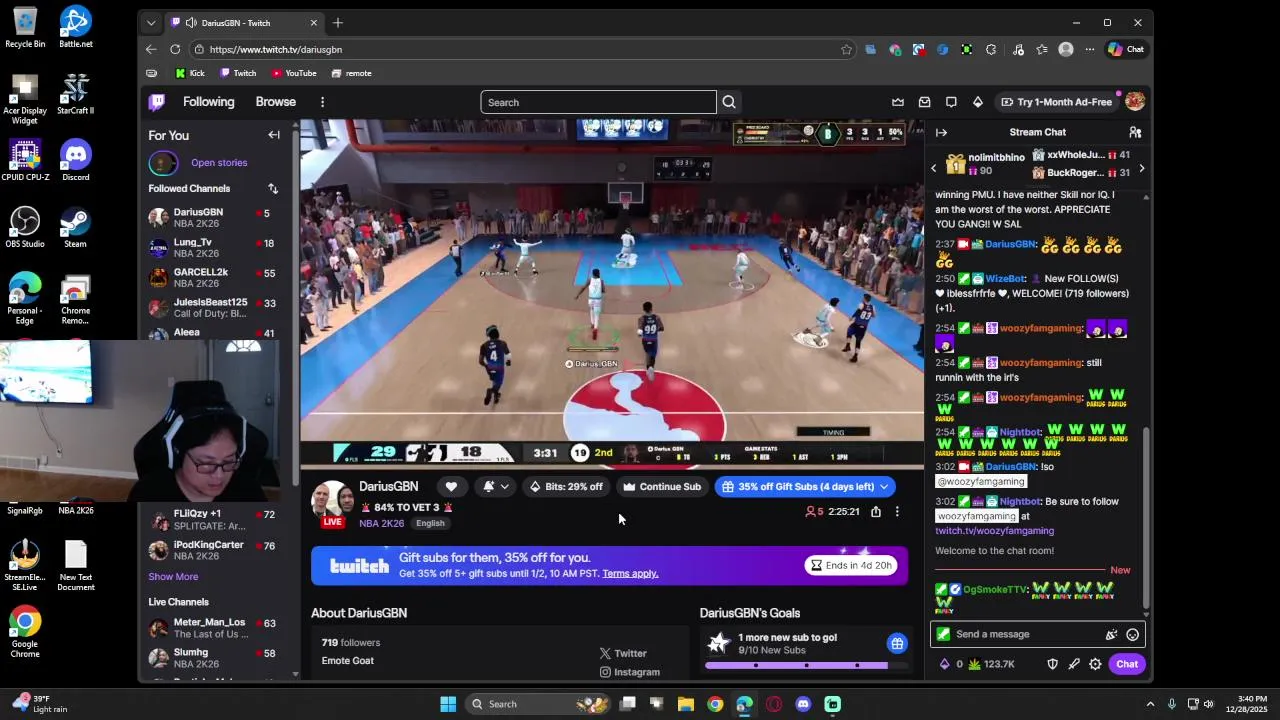Open chat shield moderation icon
Image resolution: width=1280 pixels, height=720 pixels.
(x=1052, y=664)
